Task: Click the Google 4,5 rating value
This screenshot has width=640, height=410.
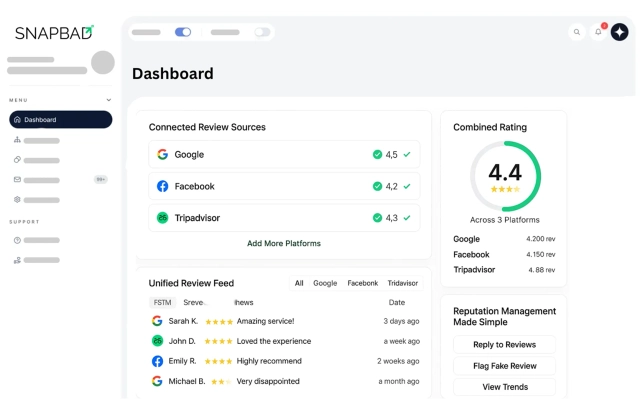Action: coord(391,155)
